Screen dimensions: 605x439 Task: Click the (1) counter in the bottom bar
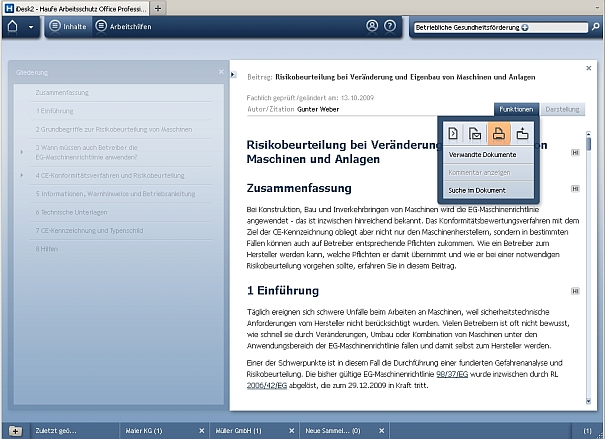click(587, 431)
